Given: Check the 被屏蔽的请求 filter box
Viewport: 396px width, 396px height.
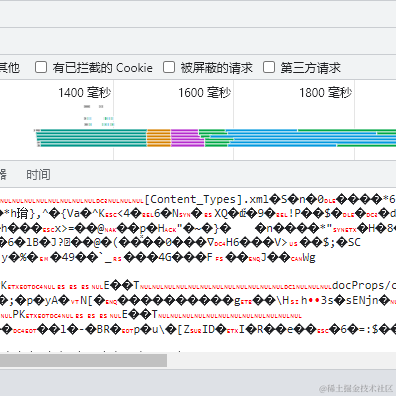Looking at the screenshot, I should coord(169,67).
